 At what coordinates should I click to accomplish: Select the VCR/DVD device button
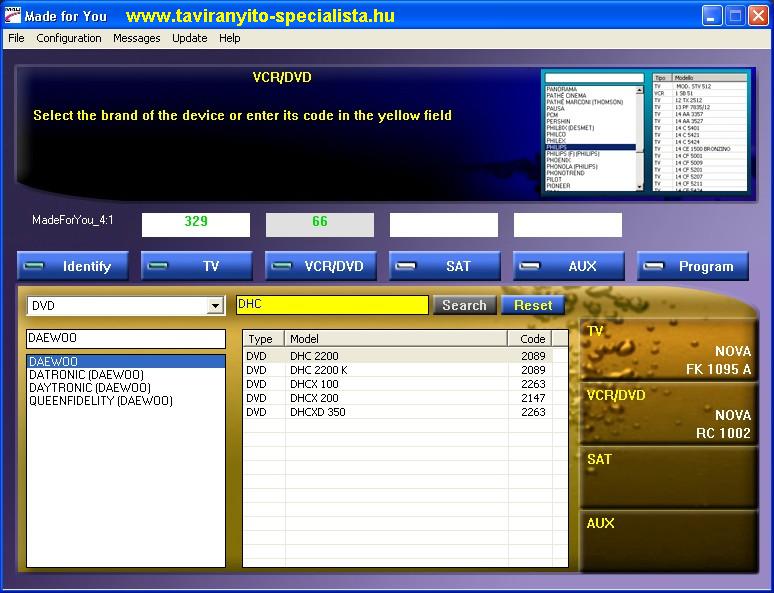(321, 266)
